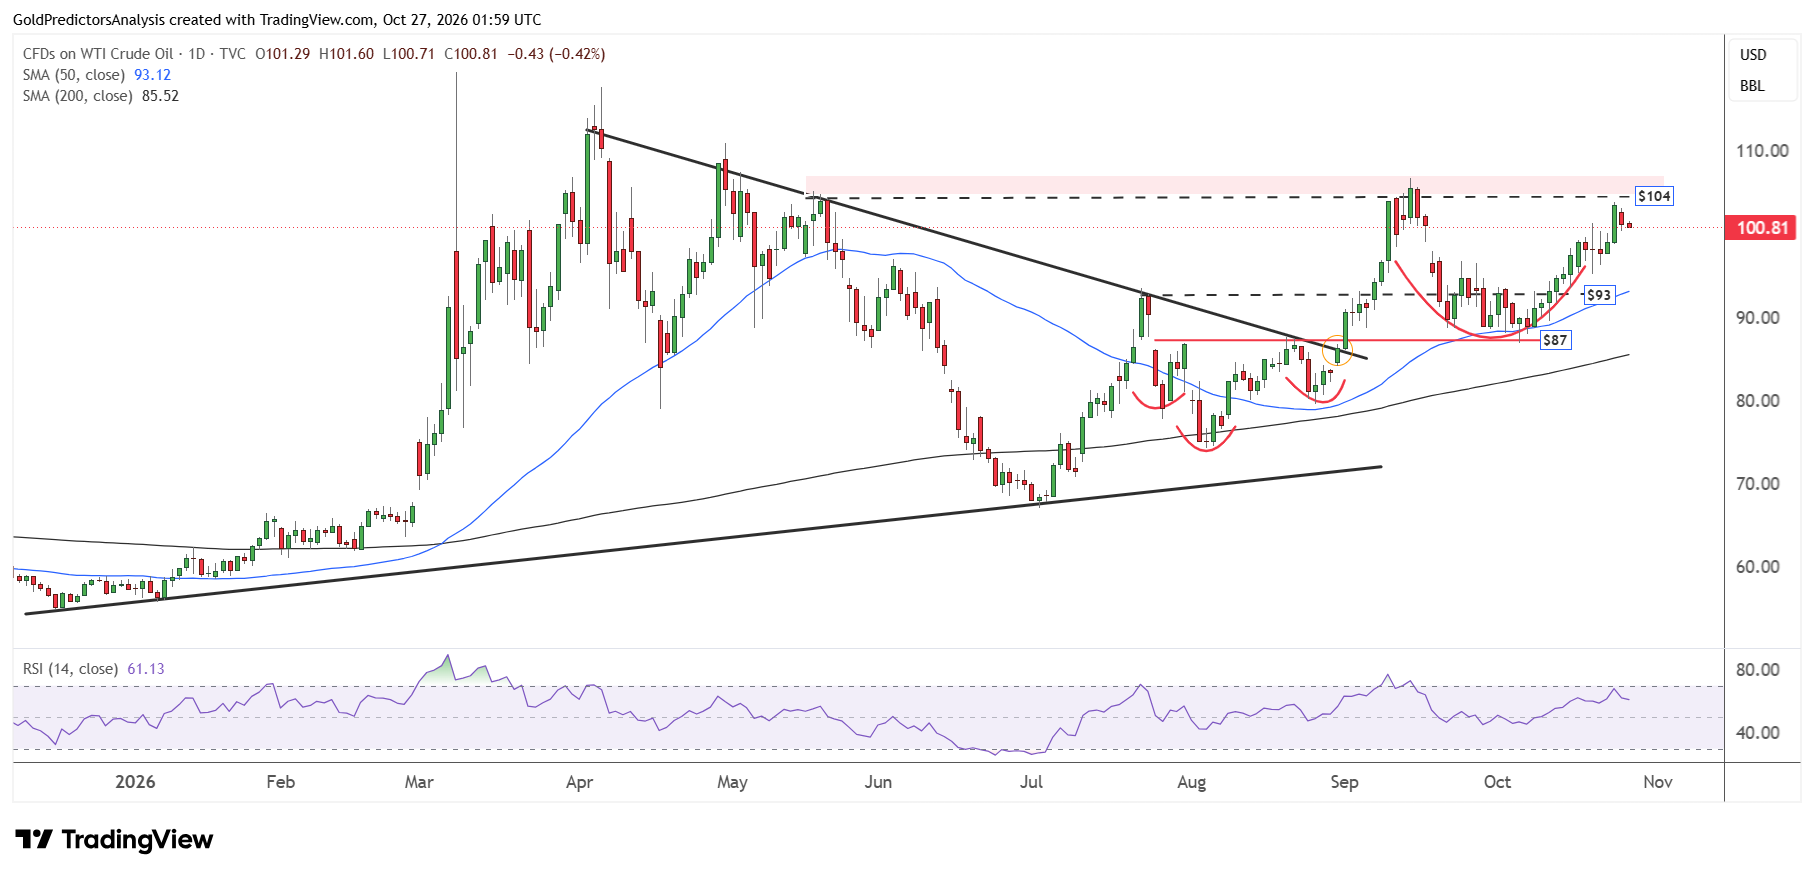
Task: Click 90.00 on the price axis
Action: 1758,318
